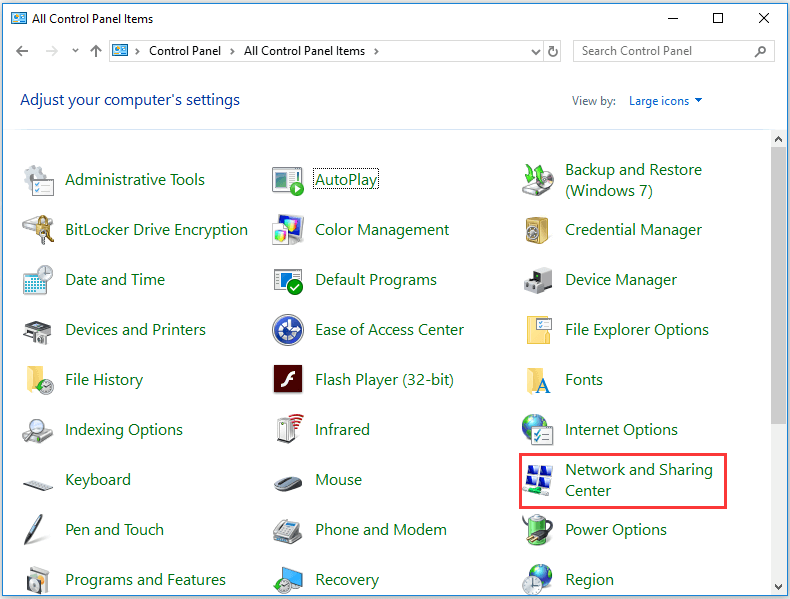
Task: Open the Internet Options link
Action: pos(621,430)
